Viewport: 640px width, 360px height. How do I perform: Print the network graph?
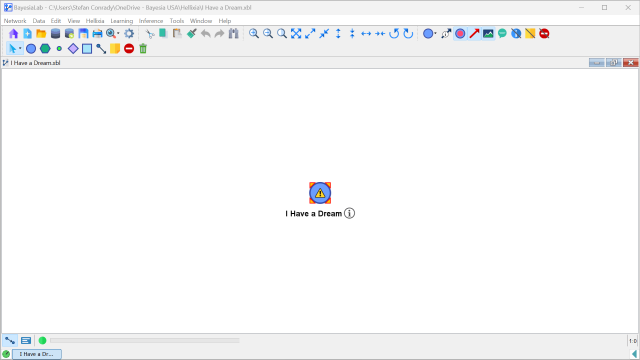97,33
